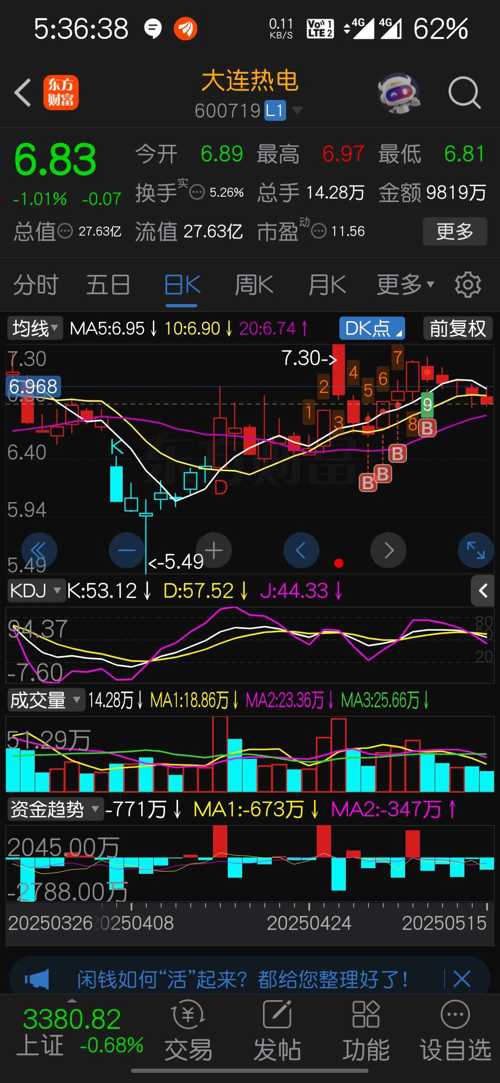Expand the 更多 chart period dropdown
Image resolution: width=500 pixels, height=1083 pixels.
tap(405, 285)
